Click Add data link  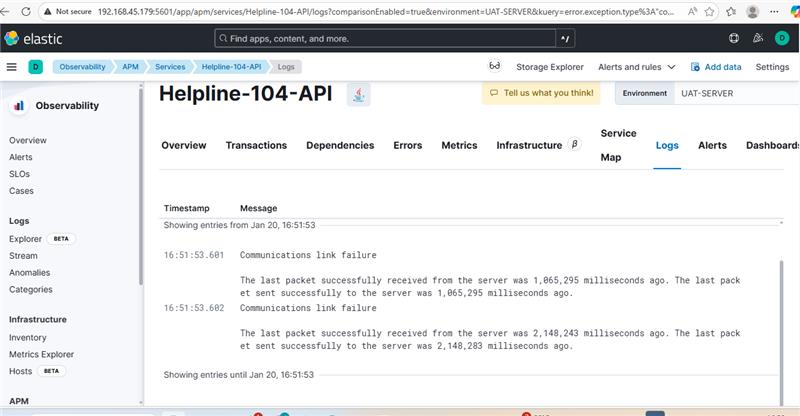coord(714,67)
